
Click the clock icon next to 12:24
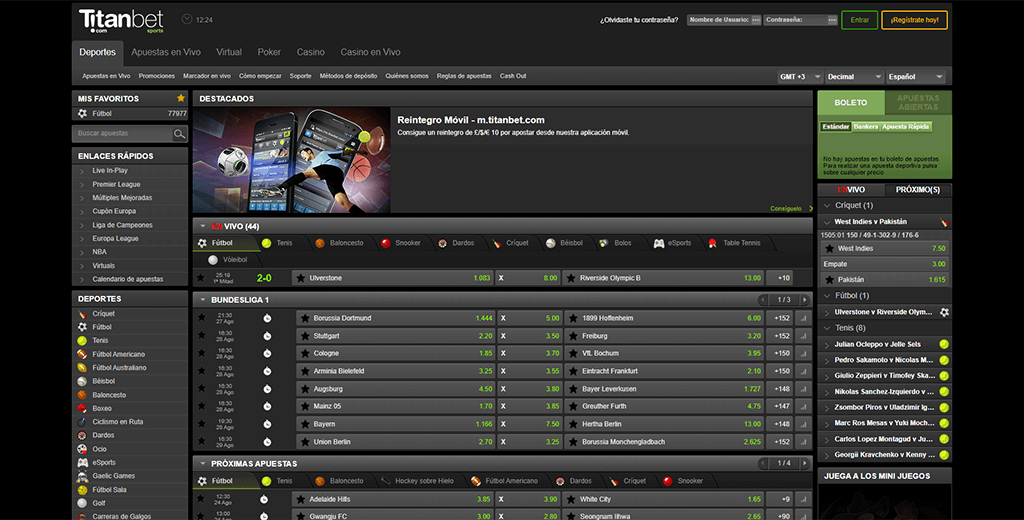coord(187,20)
